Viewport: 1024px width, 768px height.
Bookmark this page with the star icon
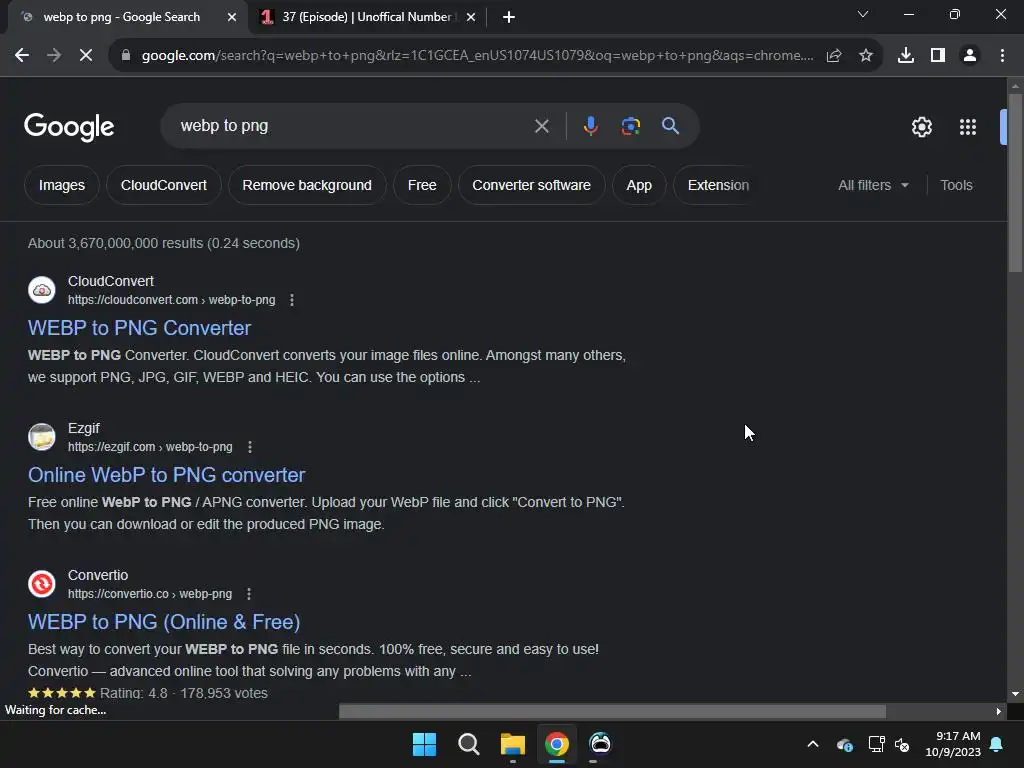click(866, 56)
